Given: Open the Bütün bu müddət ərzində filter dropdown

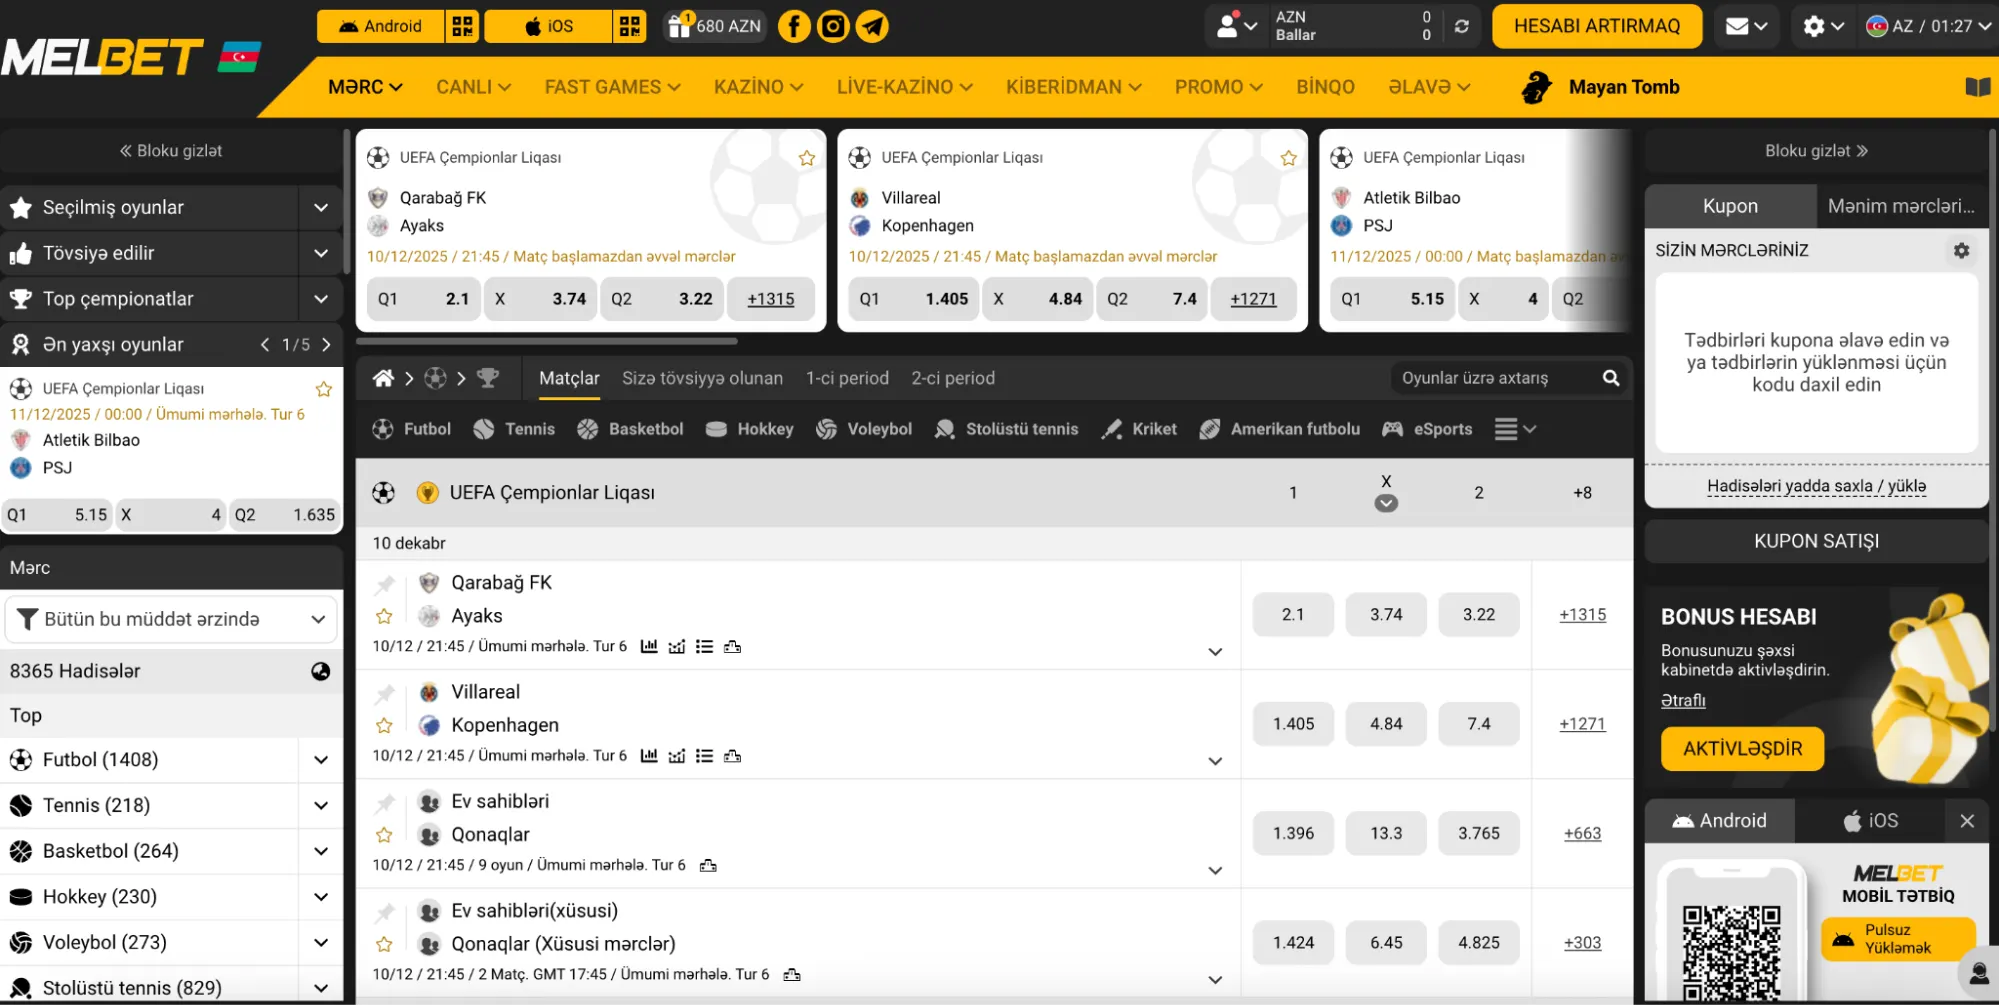Looking at the screenshot, I should (x=171, y=619).
